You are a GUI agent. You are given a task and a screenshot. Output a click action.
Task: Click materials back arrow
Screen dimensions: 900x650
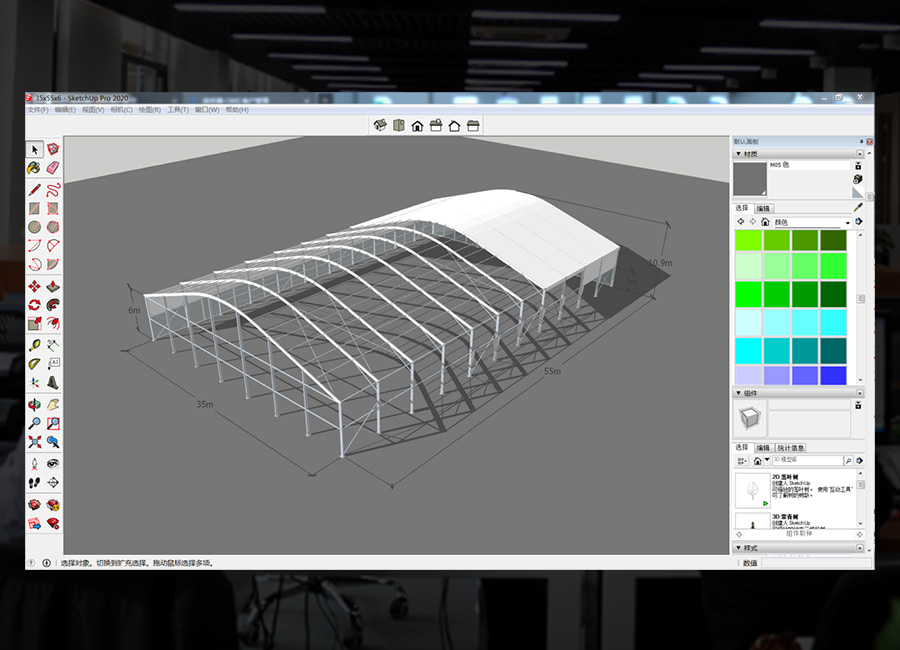tap(740, 222)
